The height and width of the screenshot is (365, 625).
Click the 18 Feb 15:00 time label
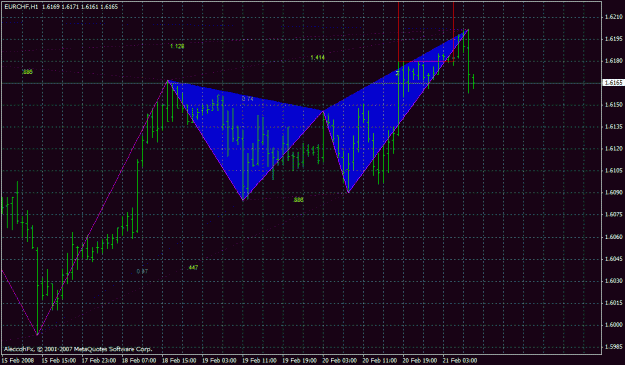[179, 361]
